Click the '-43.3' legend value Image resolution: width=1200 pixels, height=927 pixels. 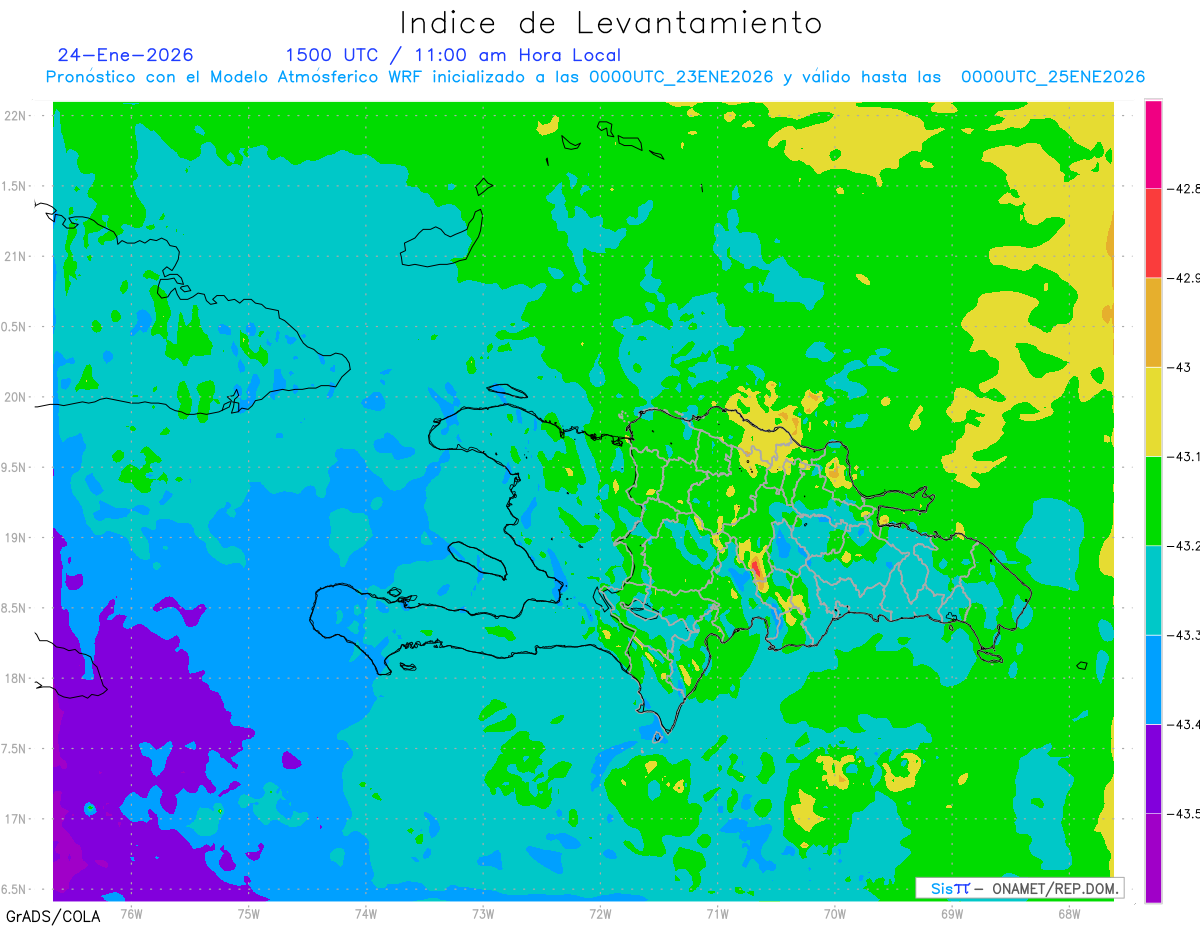coord(1184,635)
